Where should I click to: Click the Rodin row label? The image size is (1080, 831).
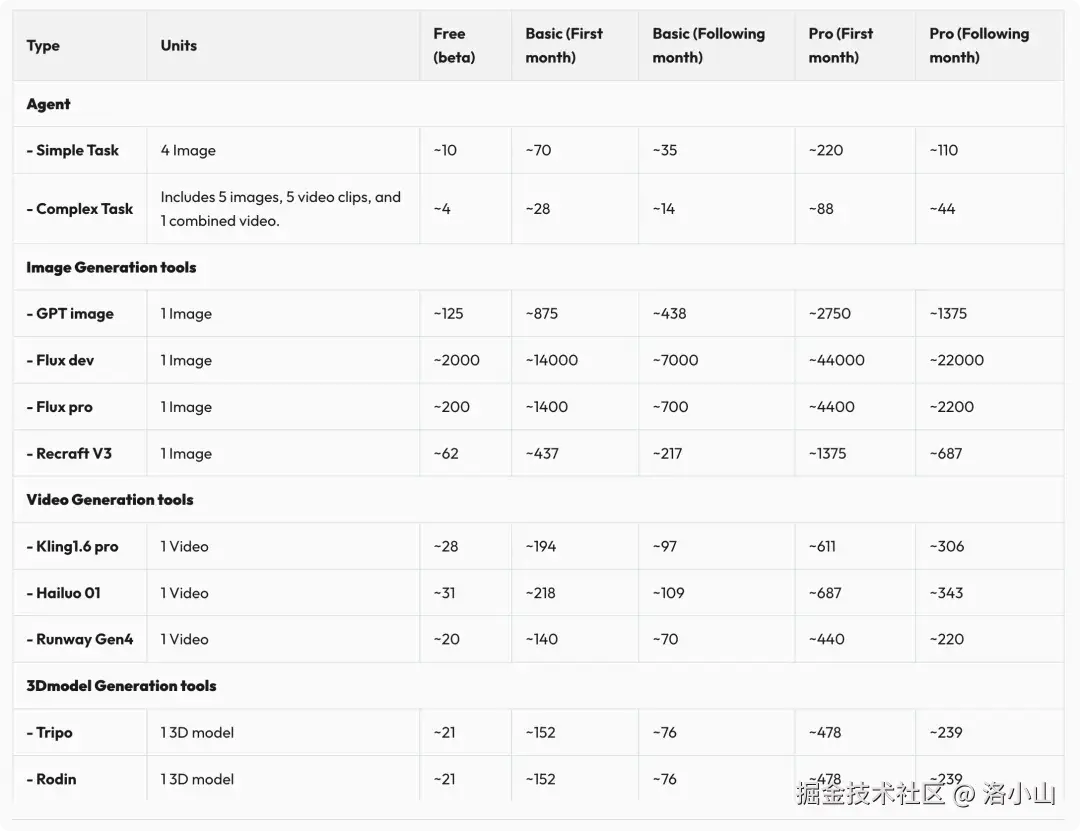(52, 780)
